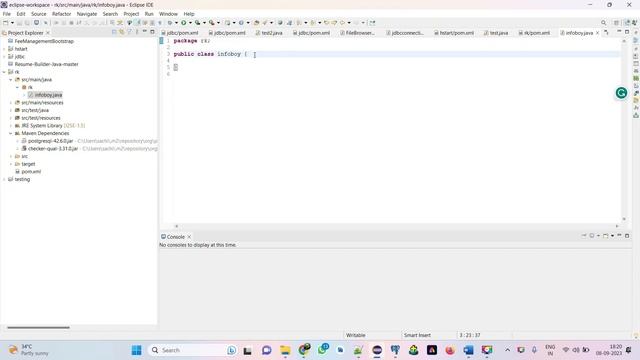Switch to the hstart/pom.xml editor tab
This screenshot has height=360, width=640.
tap(454, 33)
